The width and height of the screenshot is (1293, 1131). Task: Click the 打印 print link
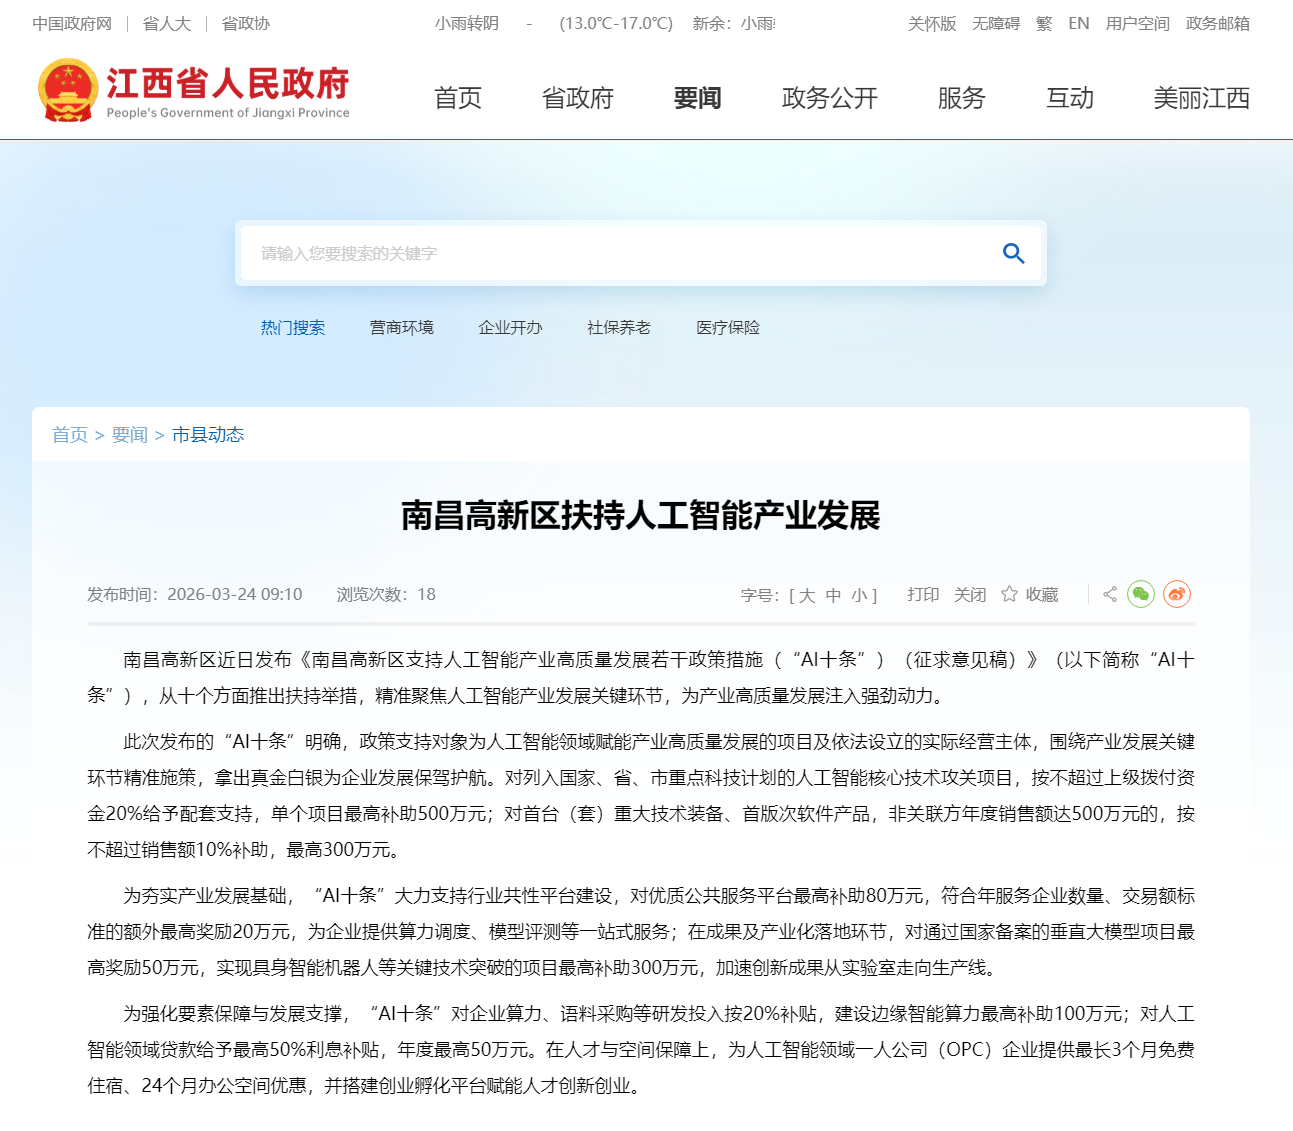[923, 594]
